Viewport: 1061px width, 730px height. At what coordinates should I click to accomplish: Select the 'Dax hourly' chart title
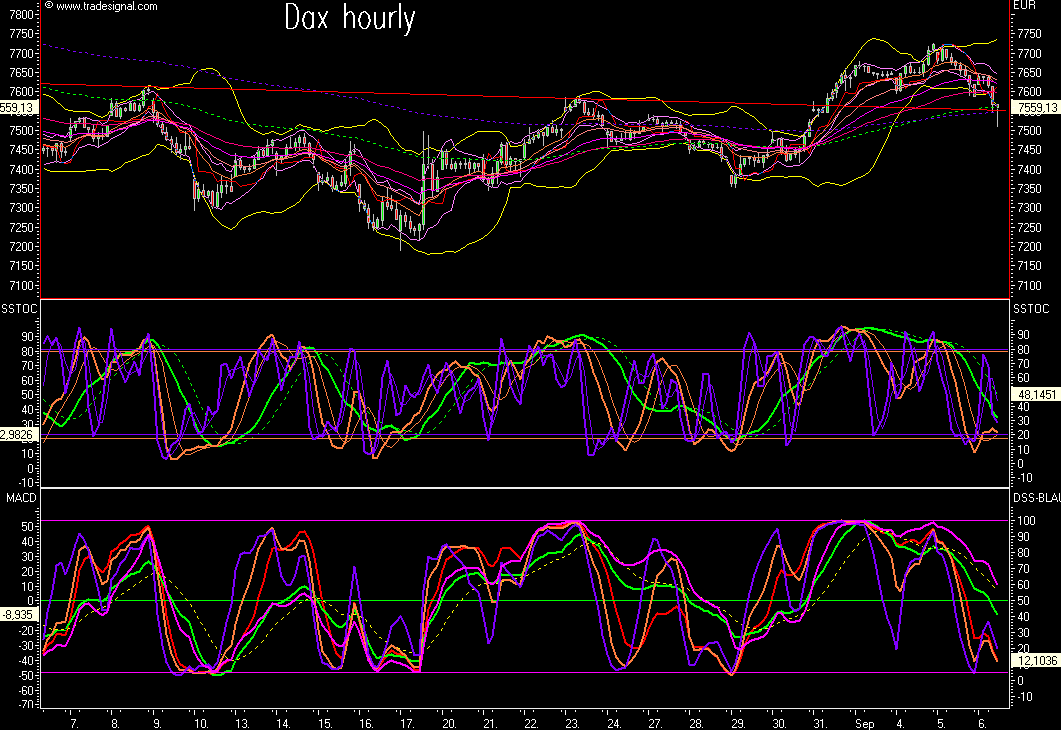pyautogui.click(x=350, y=18)
